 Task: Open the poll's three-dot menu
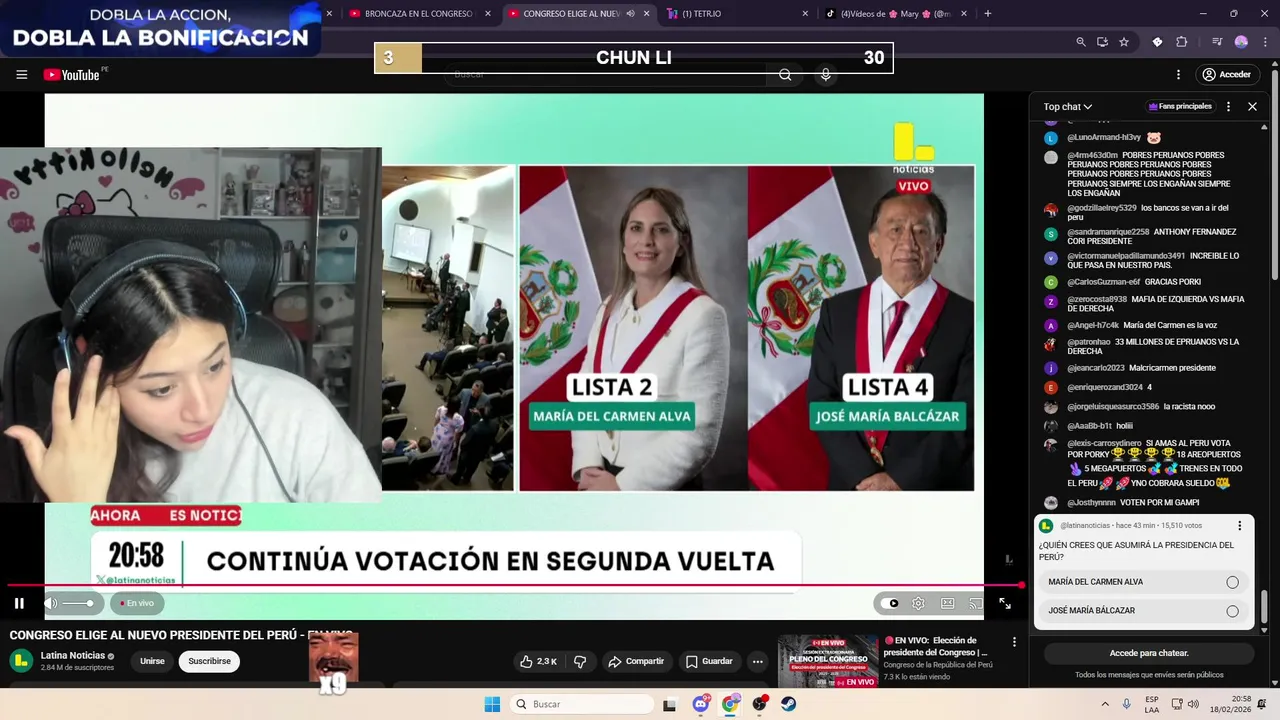coord(1240,525)
